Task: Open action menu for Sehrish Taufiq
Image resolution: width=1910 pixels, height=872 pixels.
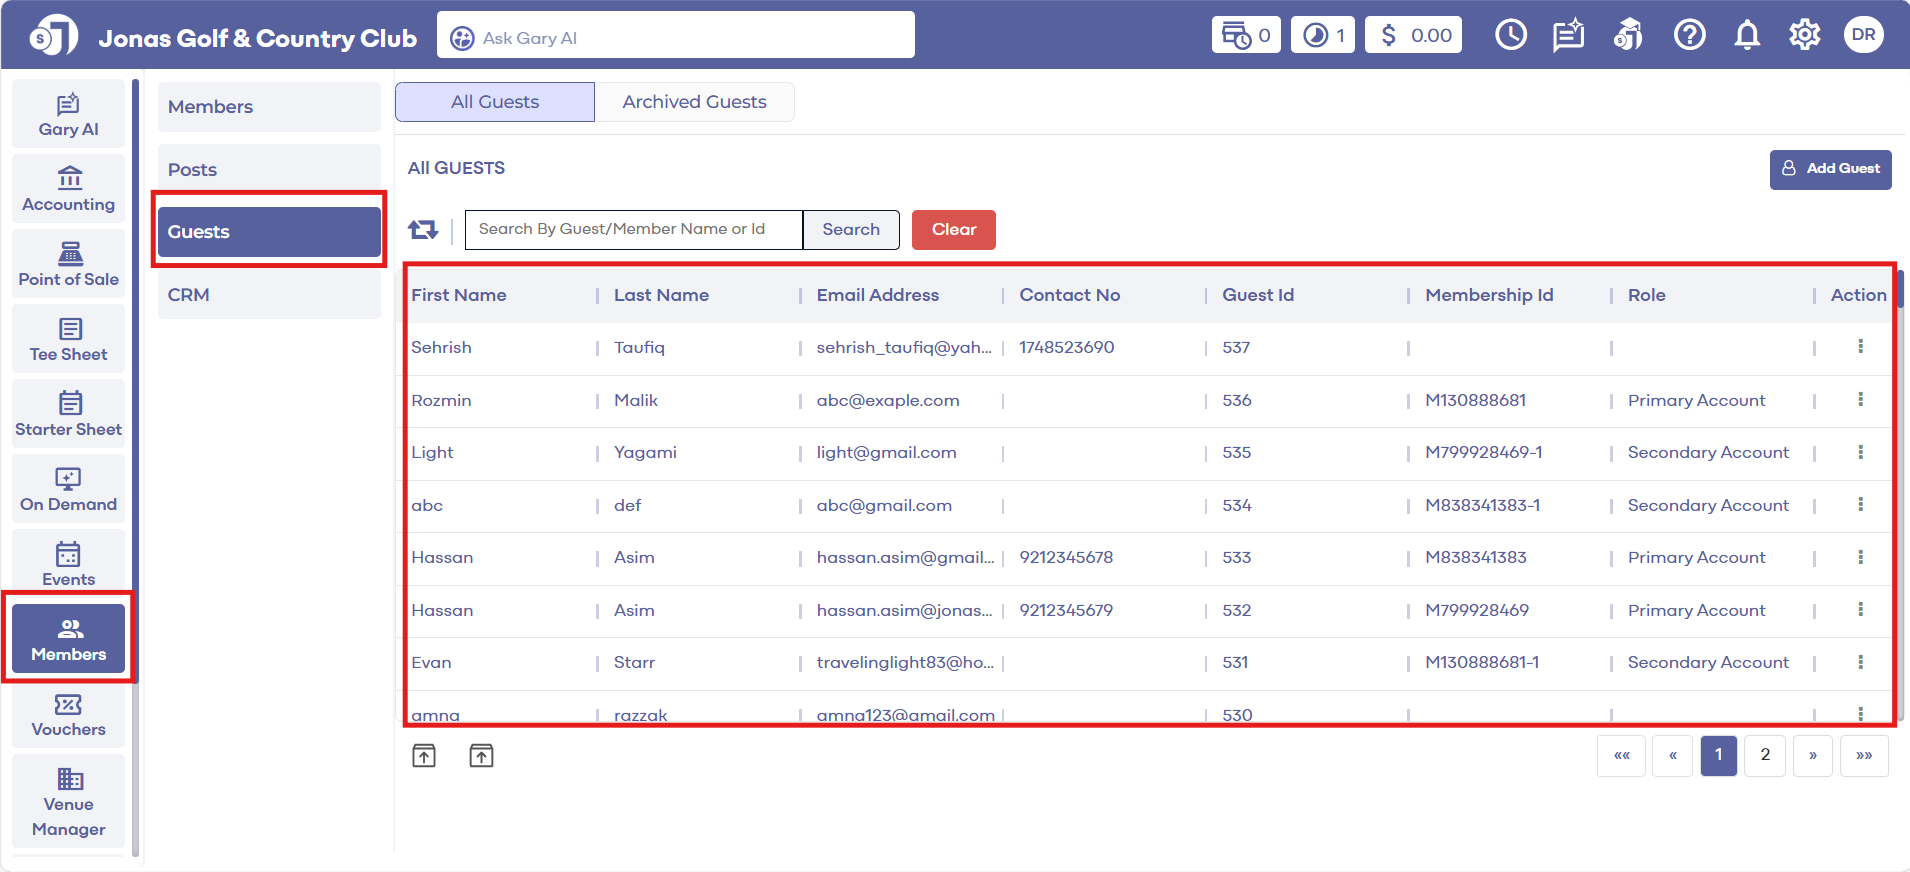Action: (x=1860, y=347)
